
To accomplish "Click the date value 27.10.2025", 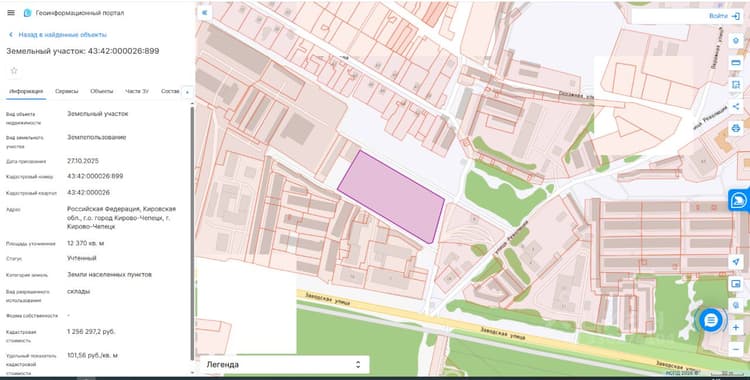I will point(83,161).
